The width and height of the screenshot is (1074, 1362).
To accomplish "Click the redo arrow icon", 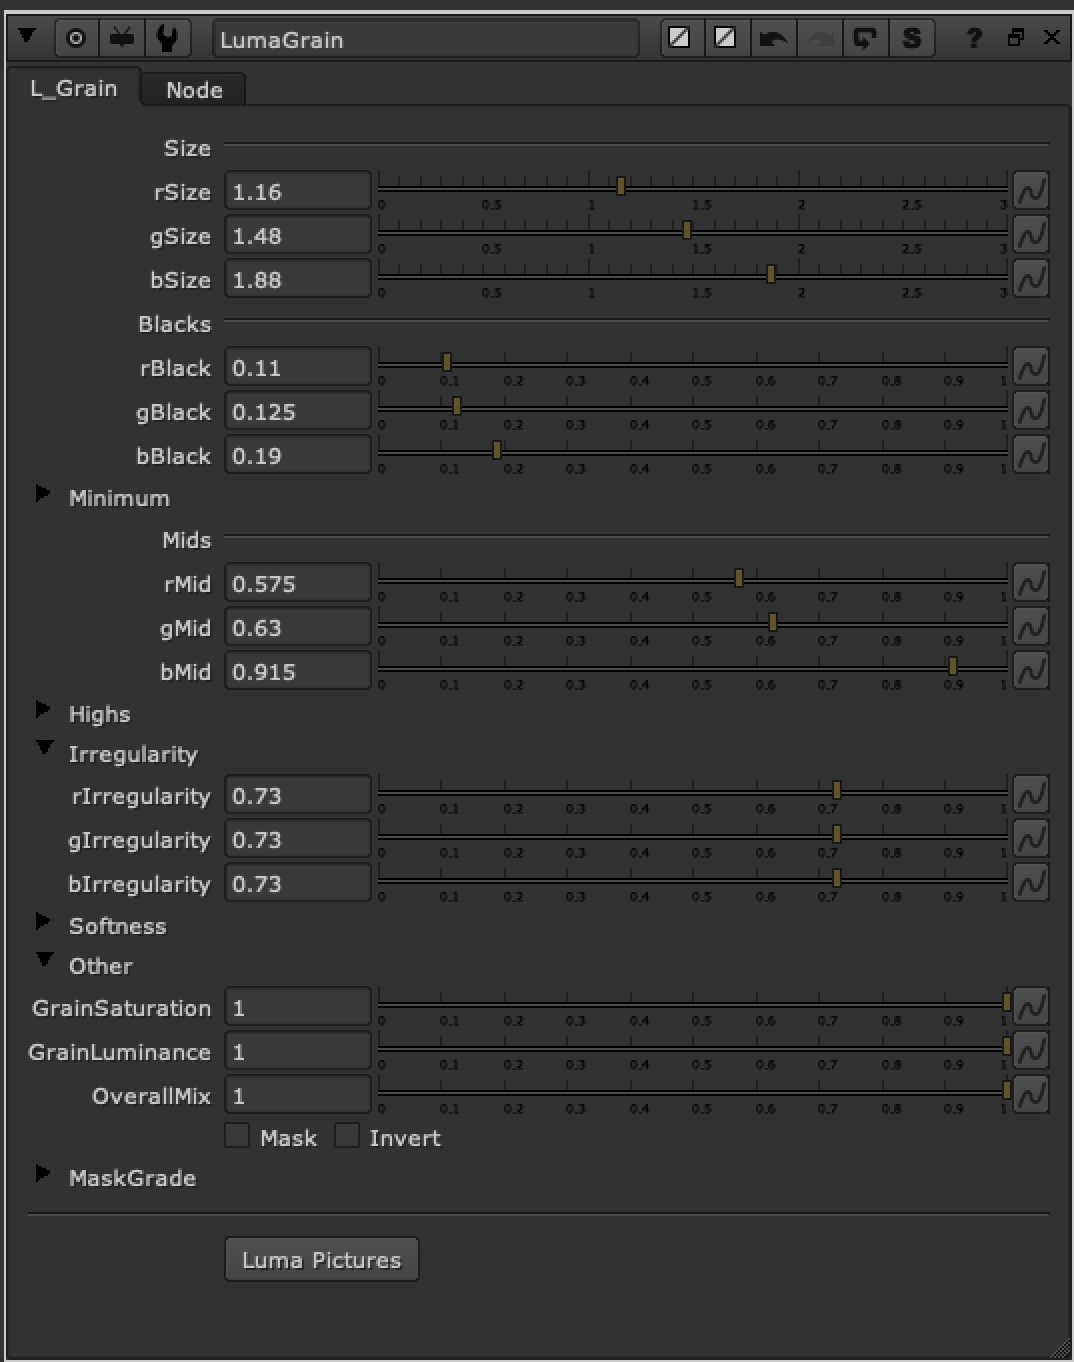I will [820, 38].
